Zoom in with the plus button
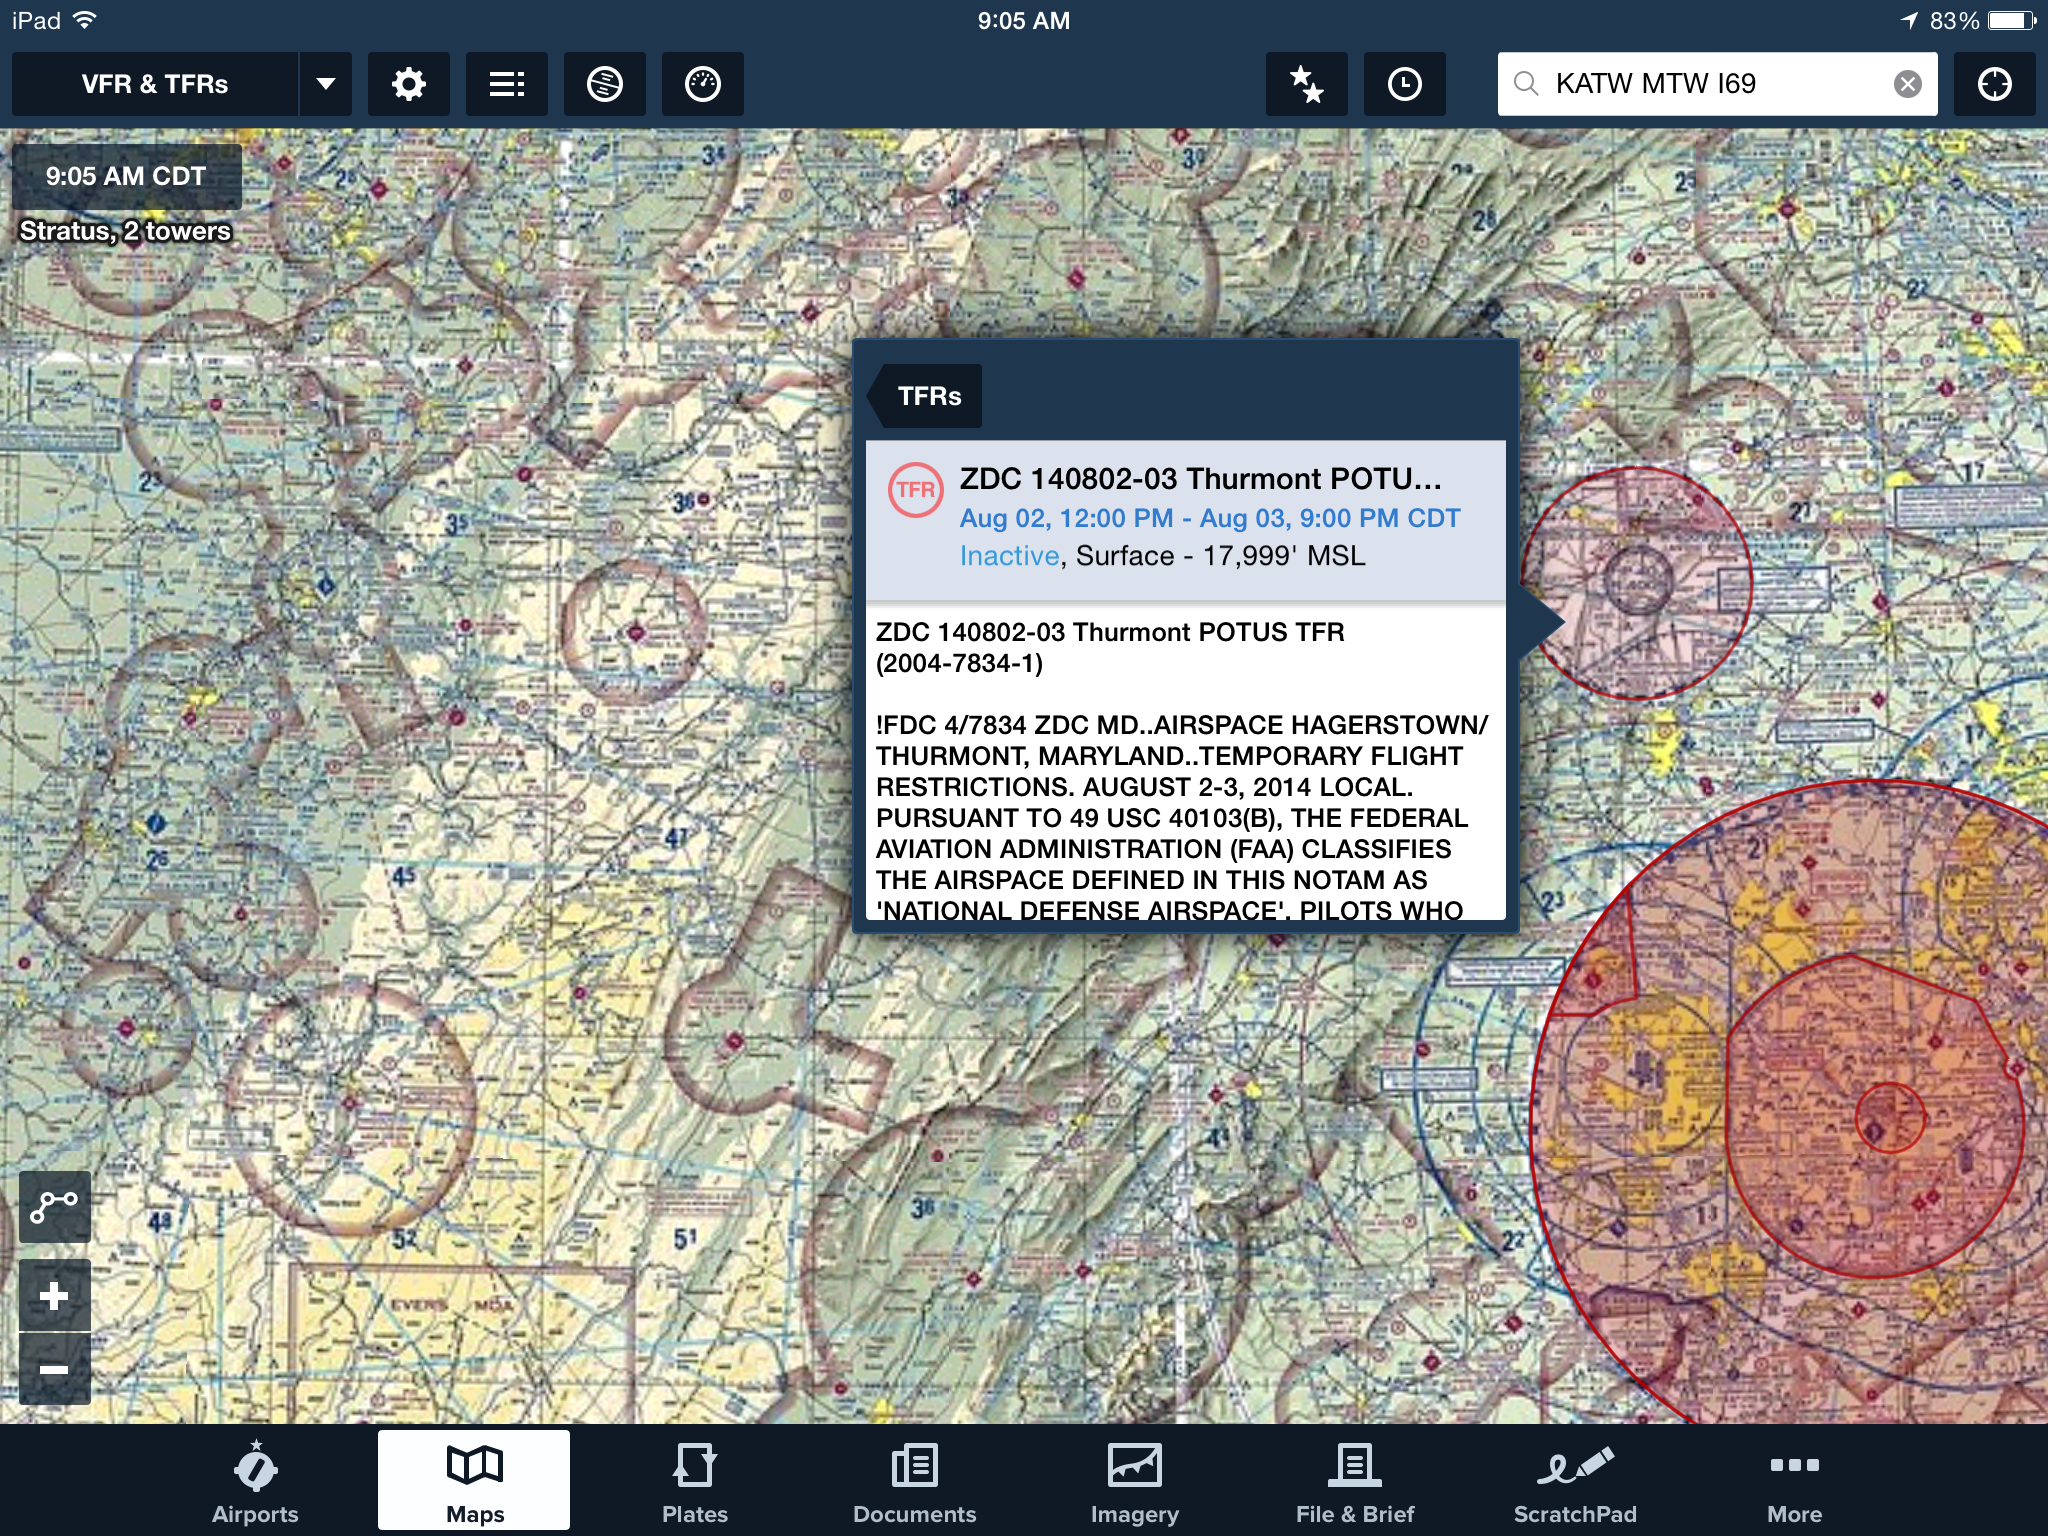Viewport: 2048px width, 1536px height. pyautogui.click(x=55, y=1296)
